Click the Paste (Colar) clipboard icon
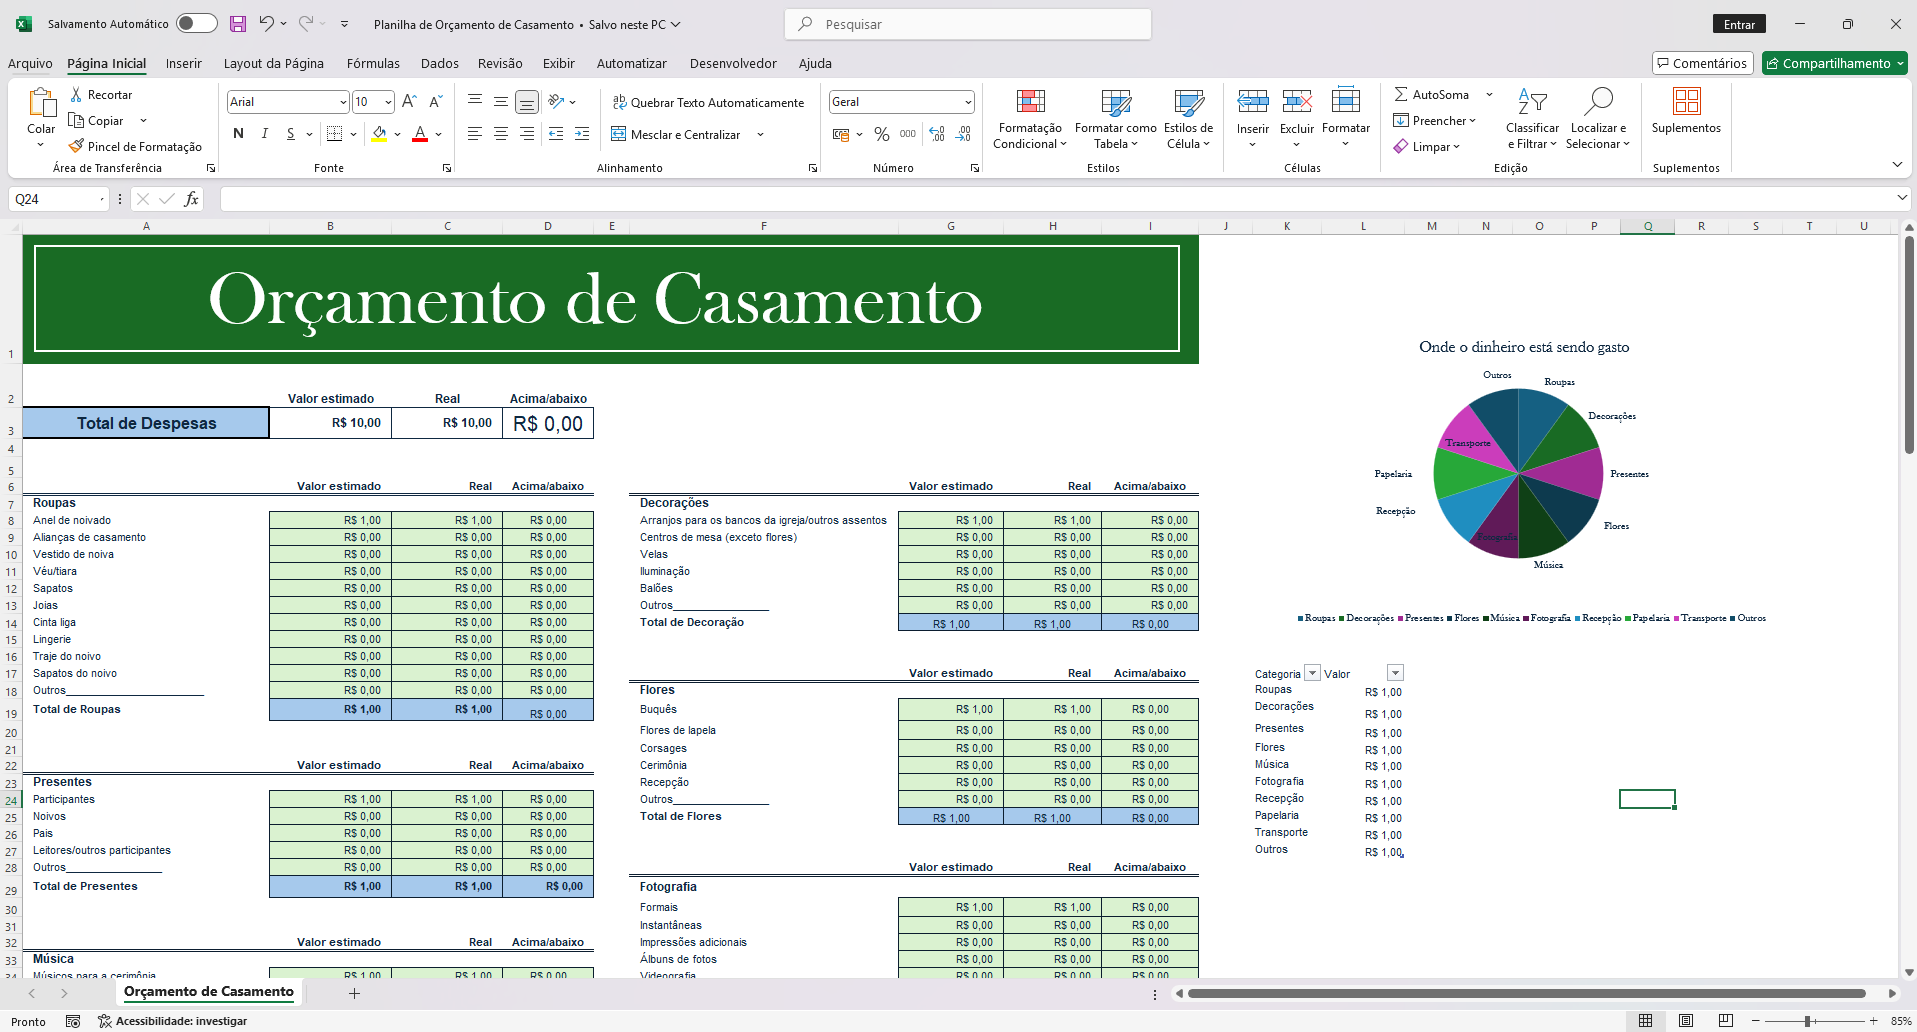Image resolution: width=1917 pixels, height=1032 pixels. tap(41, 103)
